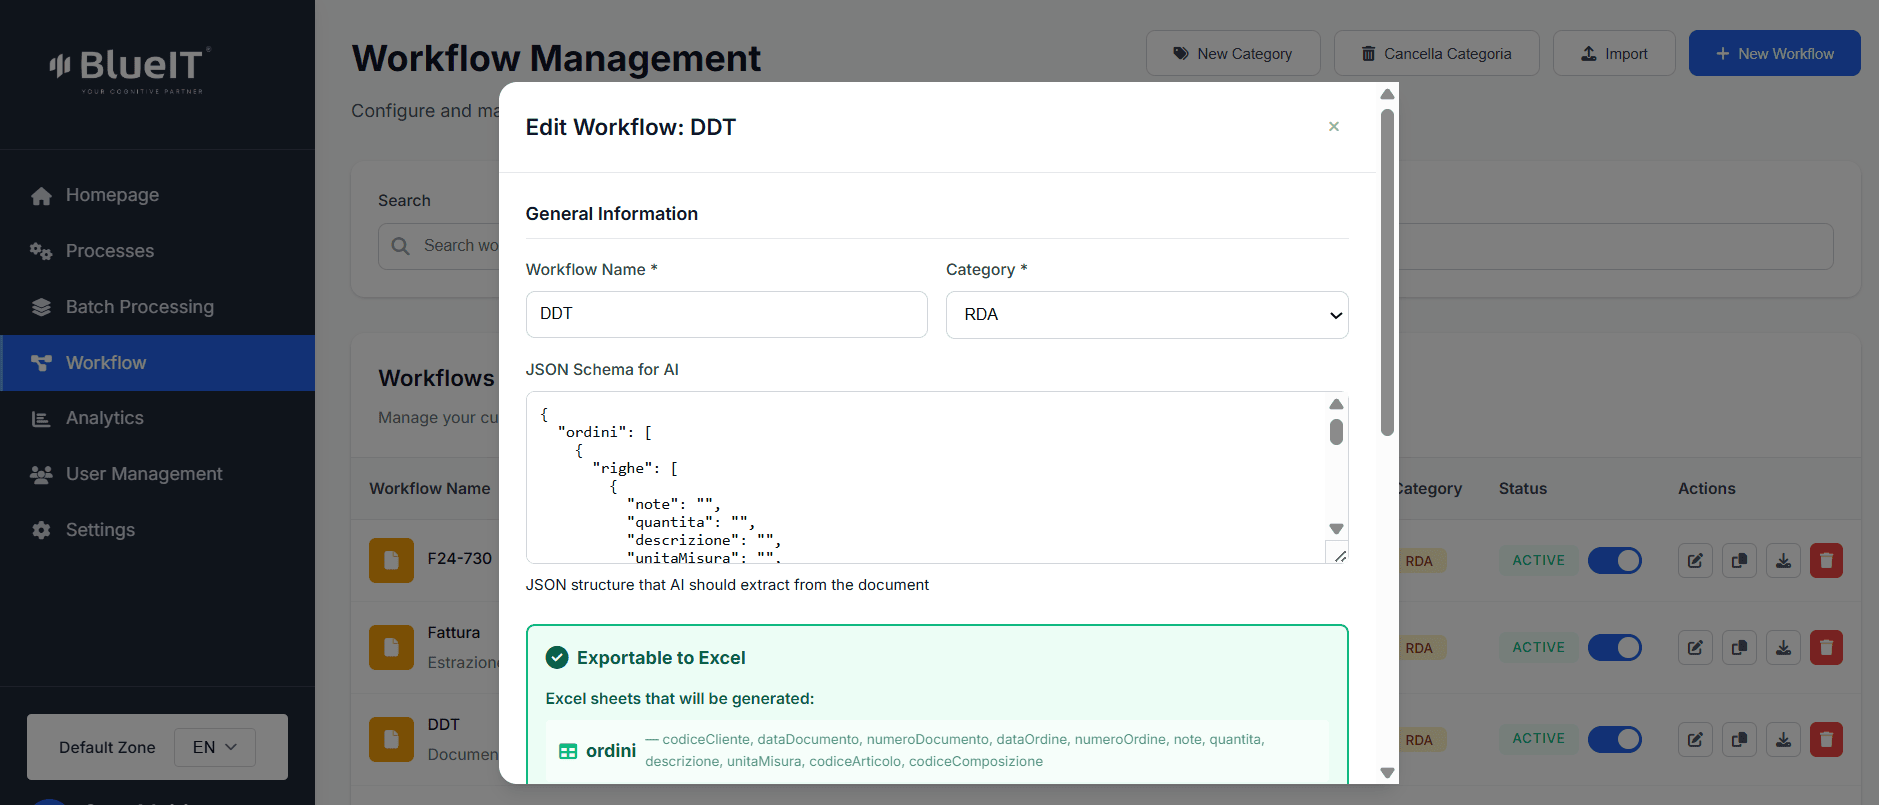Click the edit icon for Fattura row
The height and width of the screenshot is (805, 1879).
[1695, 648]
